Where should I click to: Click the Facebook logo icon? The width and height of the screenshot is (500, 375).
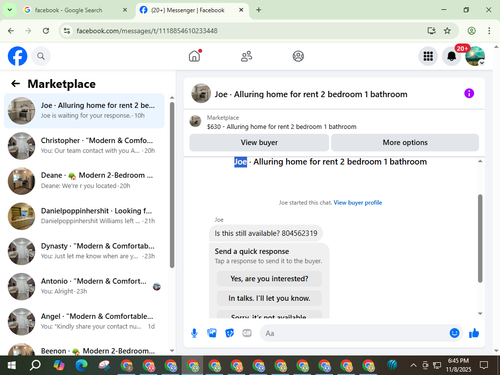[17, 56]
